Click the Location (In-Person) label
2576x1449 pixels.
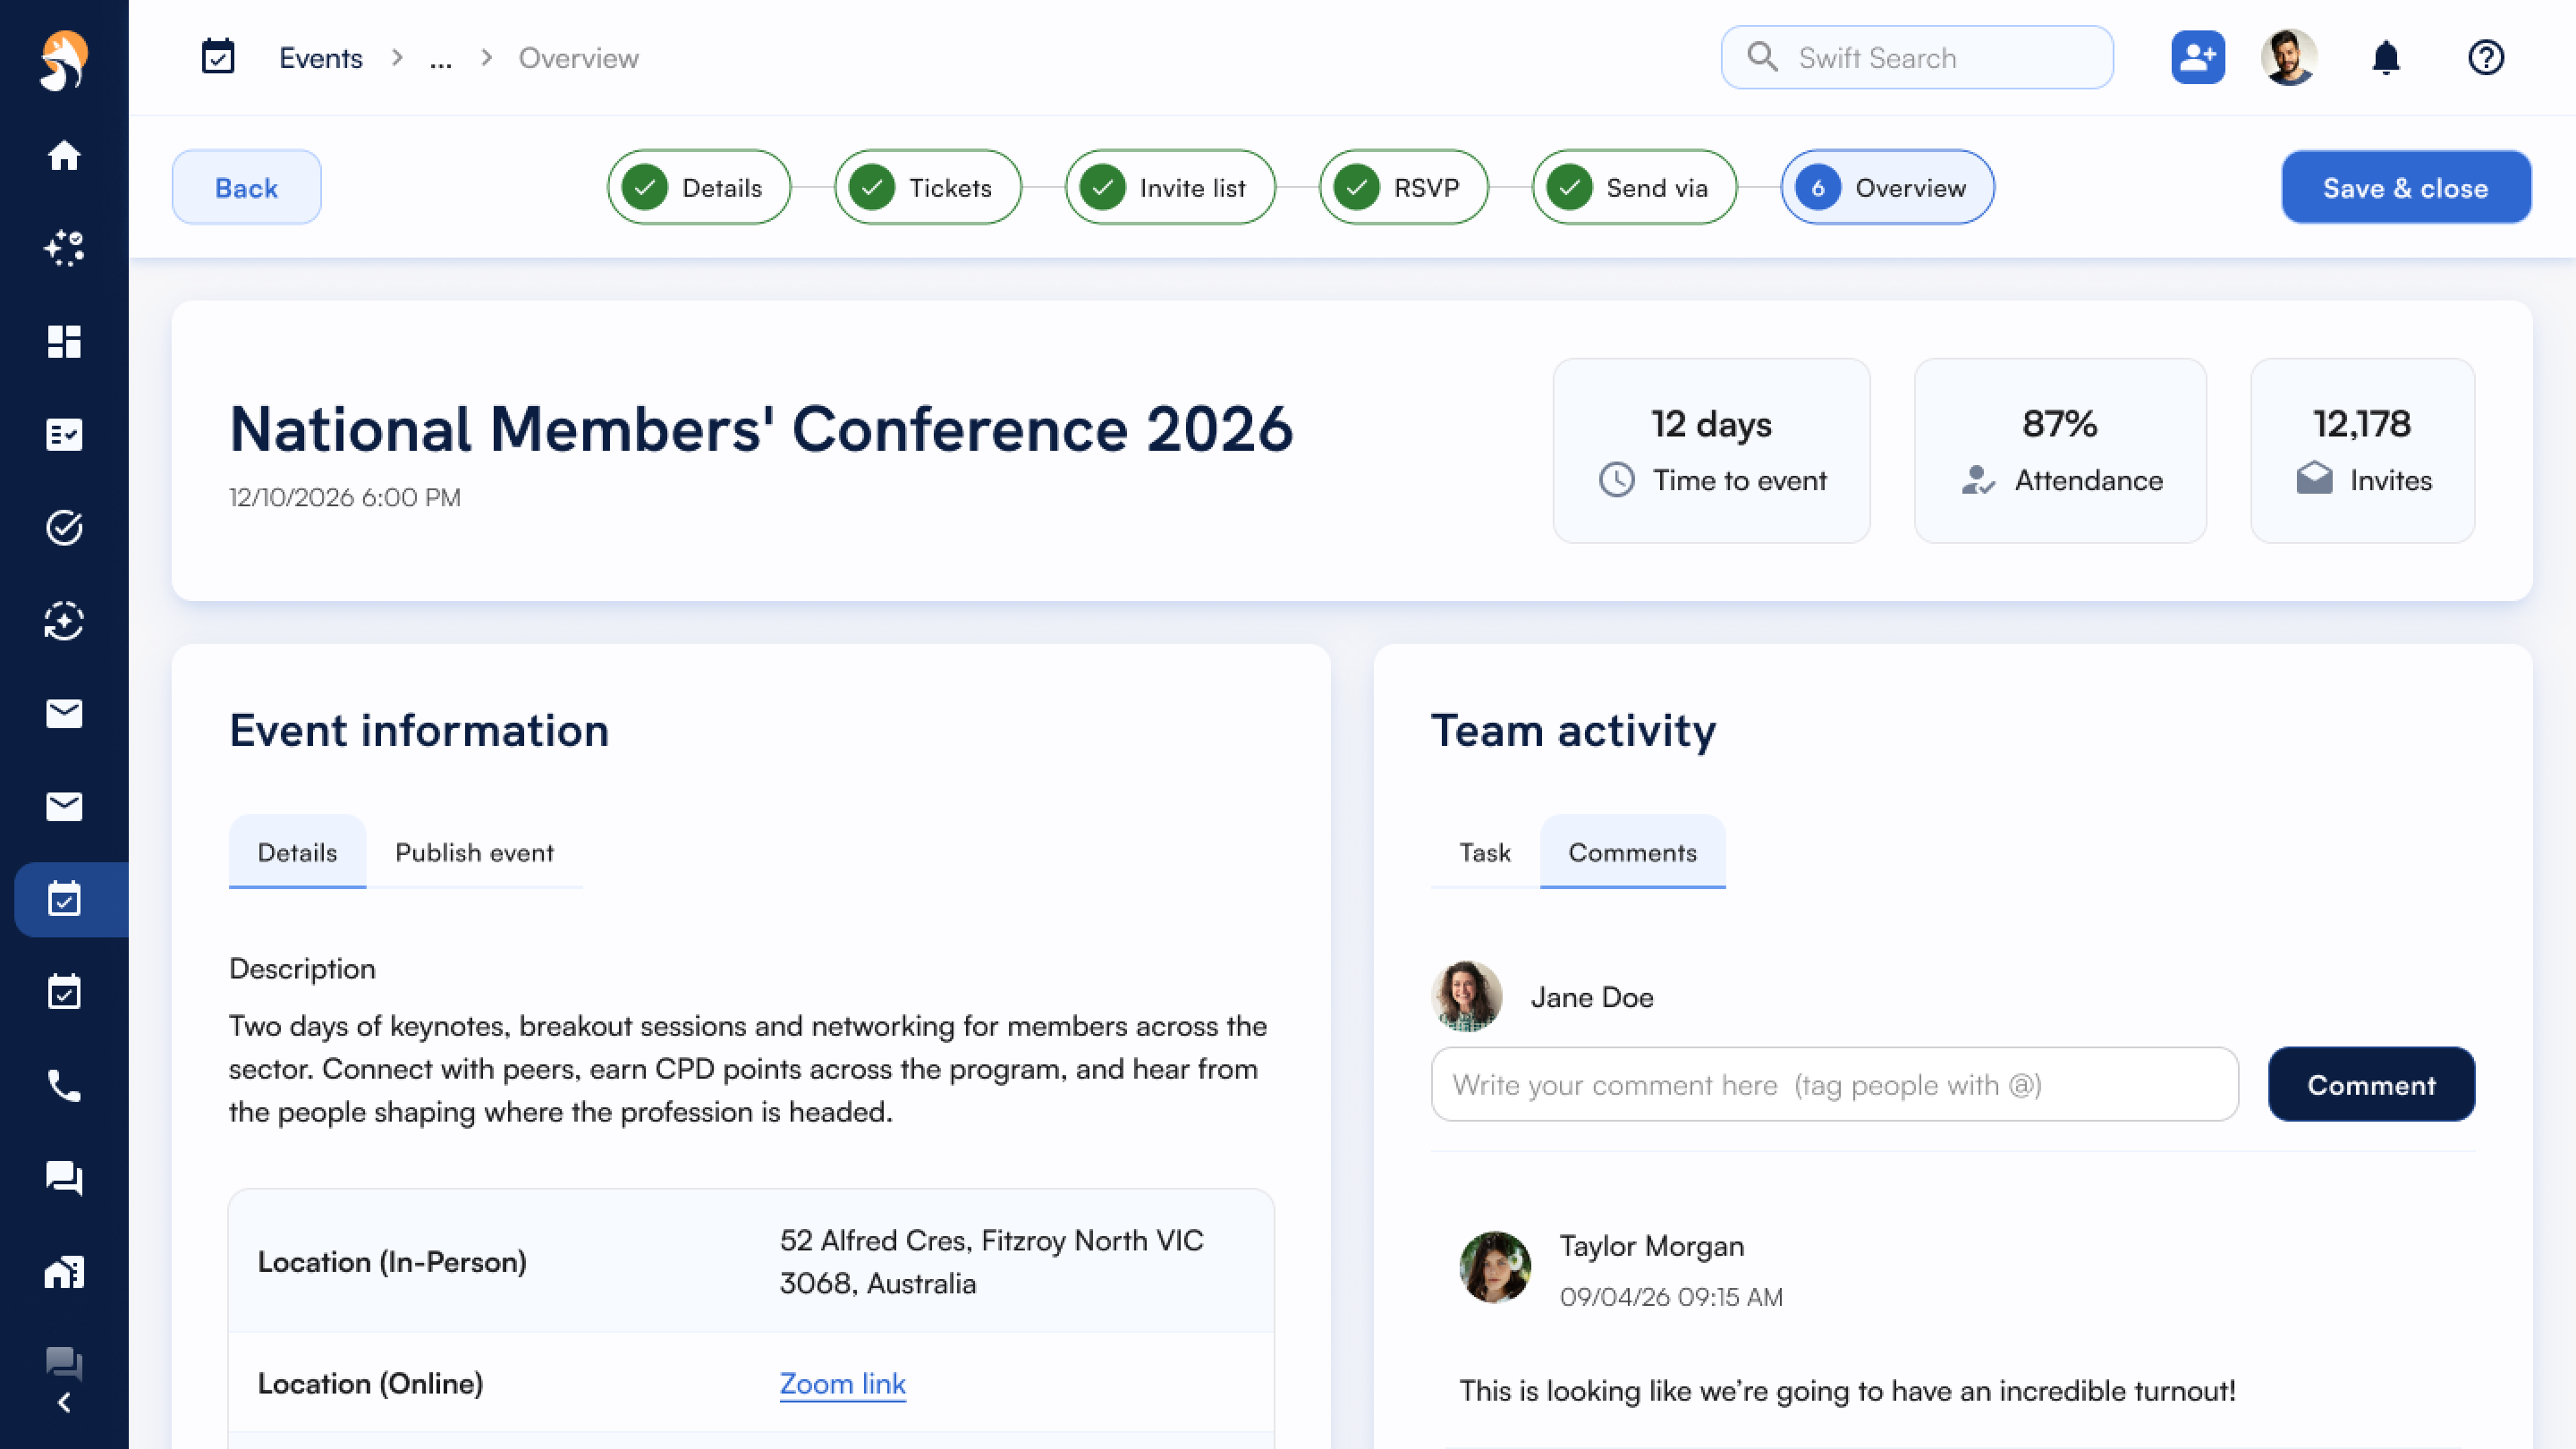point(392,1262)
